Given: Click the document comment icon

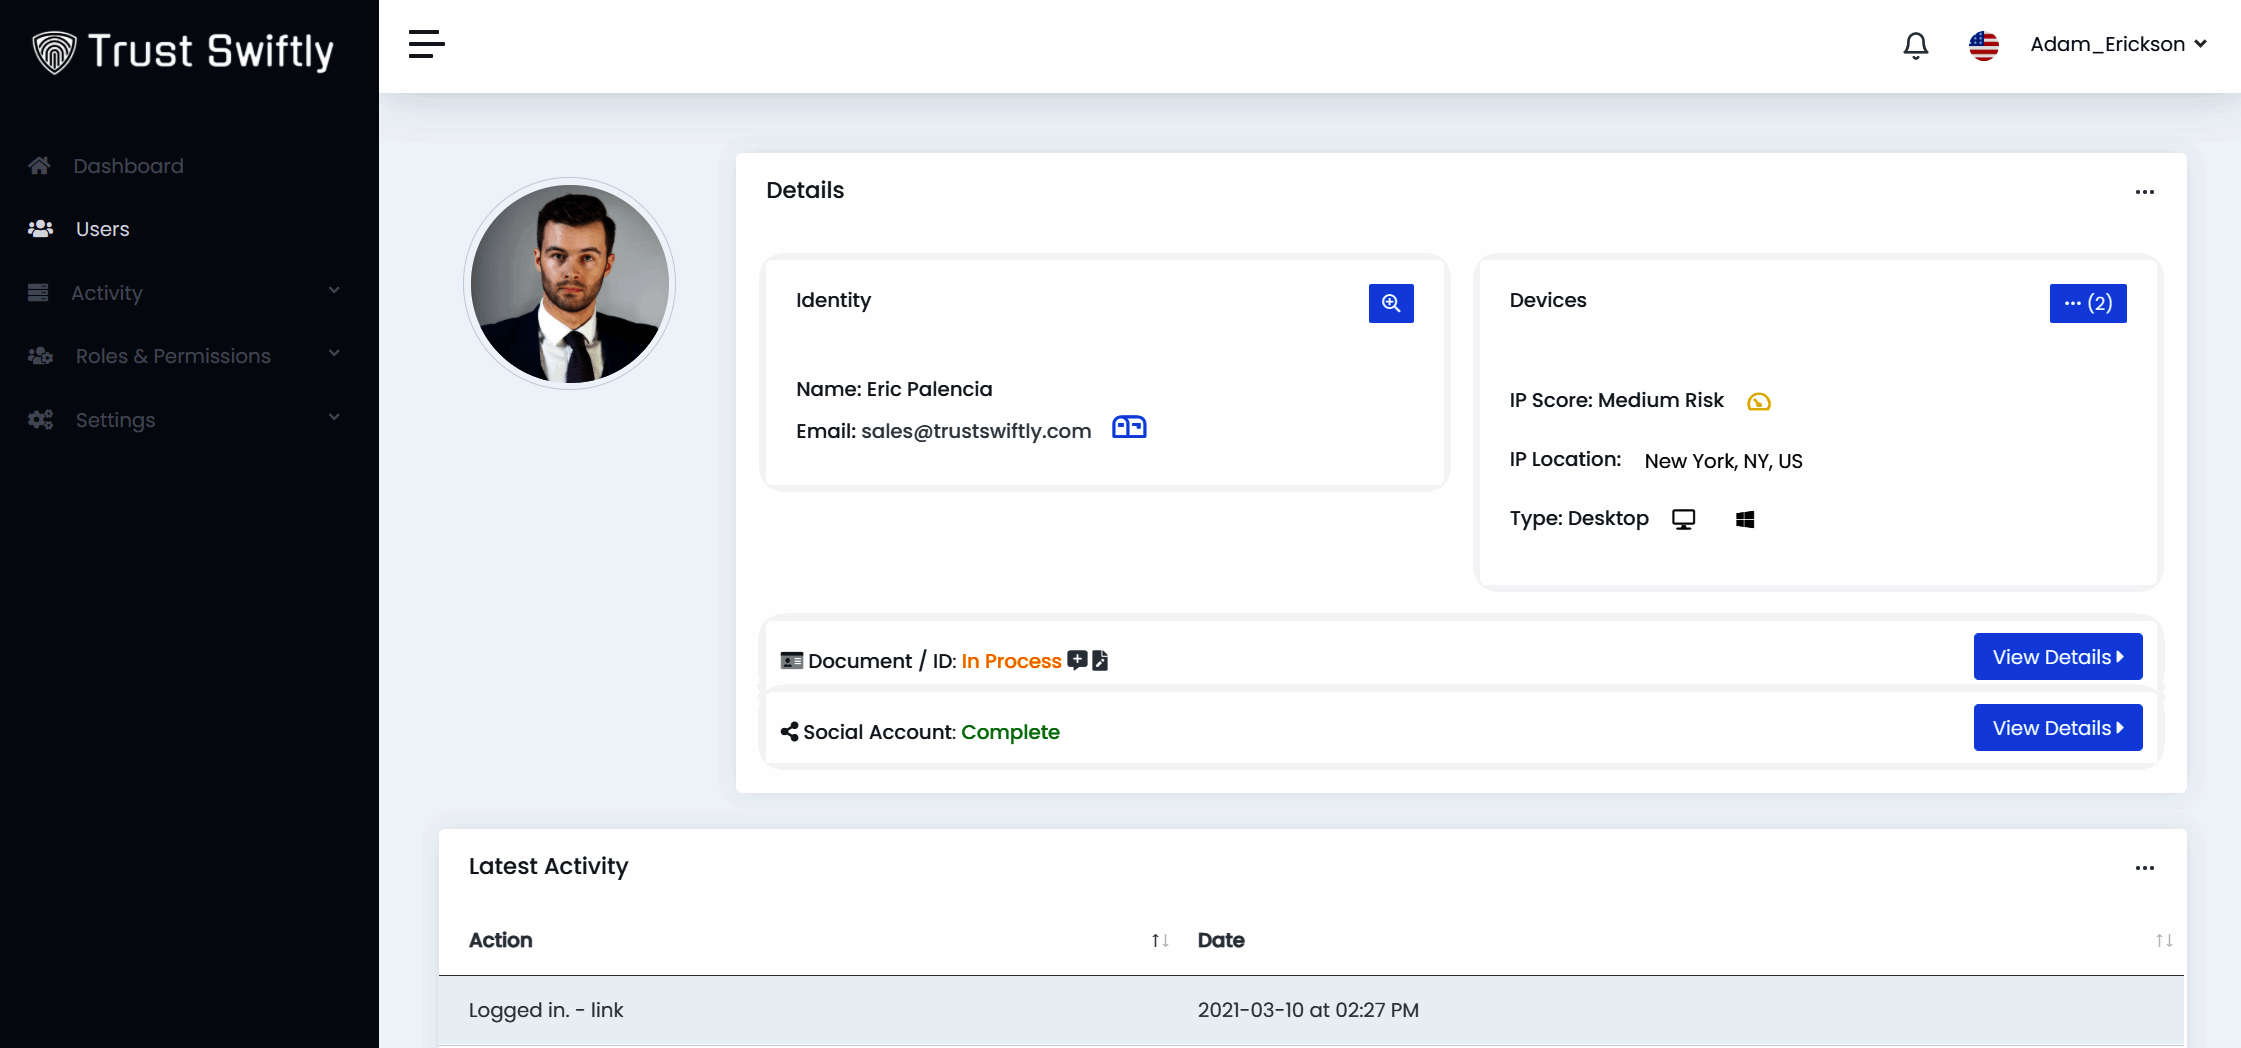Looking at the screenshot, I should (x=1077, y=660).
